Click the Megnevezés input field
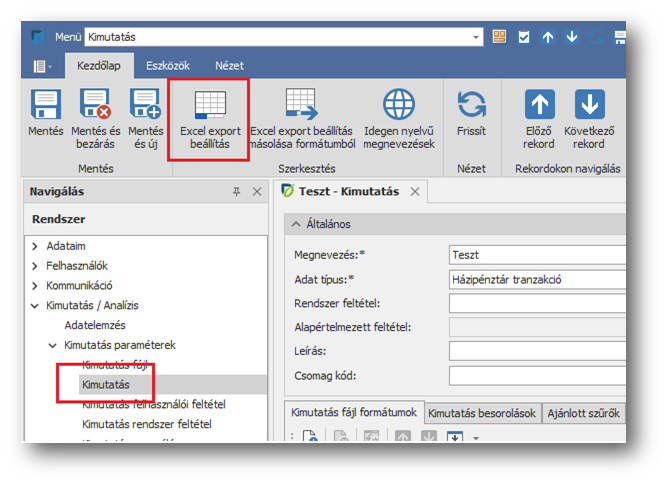This screenshot has width=668, height=485. [x=537, y=255]
